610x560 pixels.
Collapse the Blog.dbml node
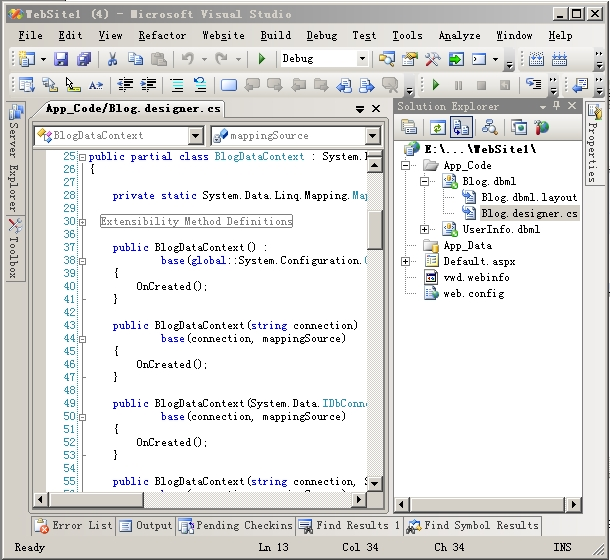(x=424, y=182)
